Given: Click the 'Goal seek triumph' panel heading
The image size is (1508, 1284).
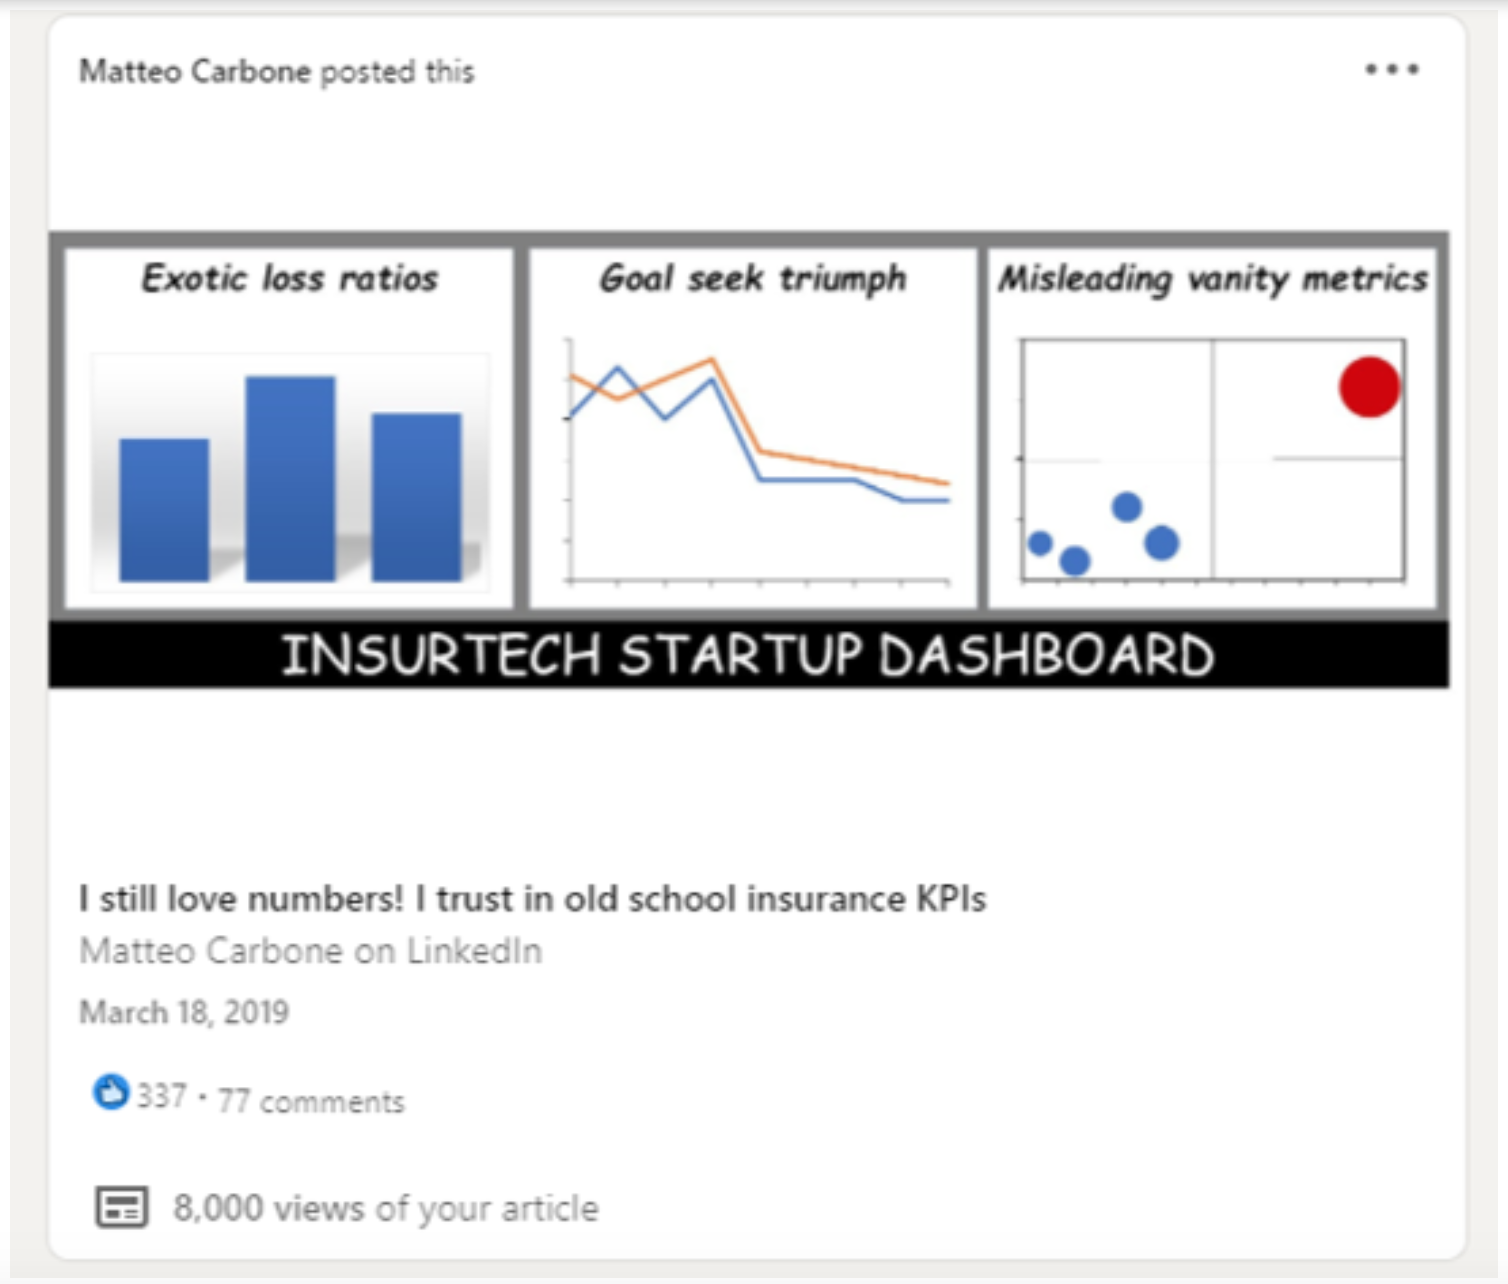Looking at the screenshot, I should click(x=752, y=278).
